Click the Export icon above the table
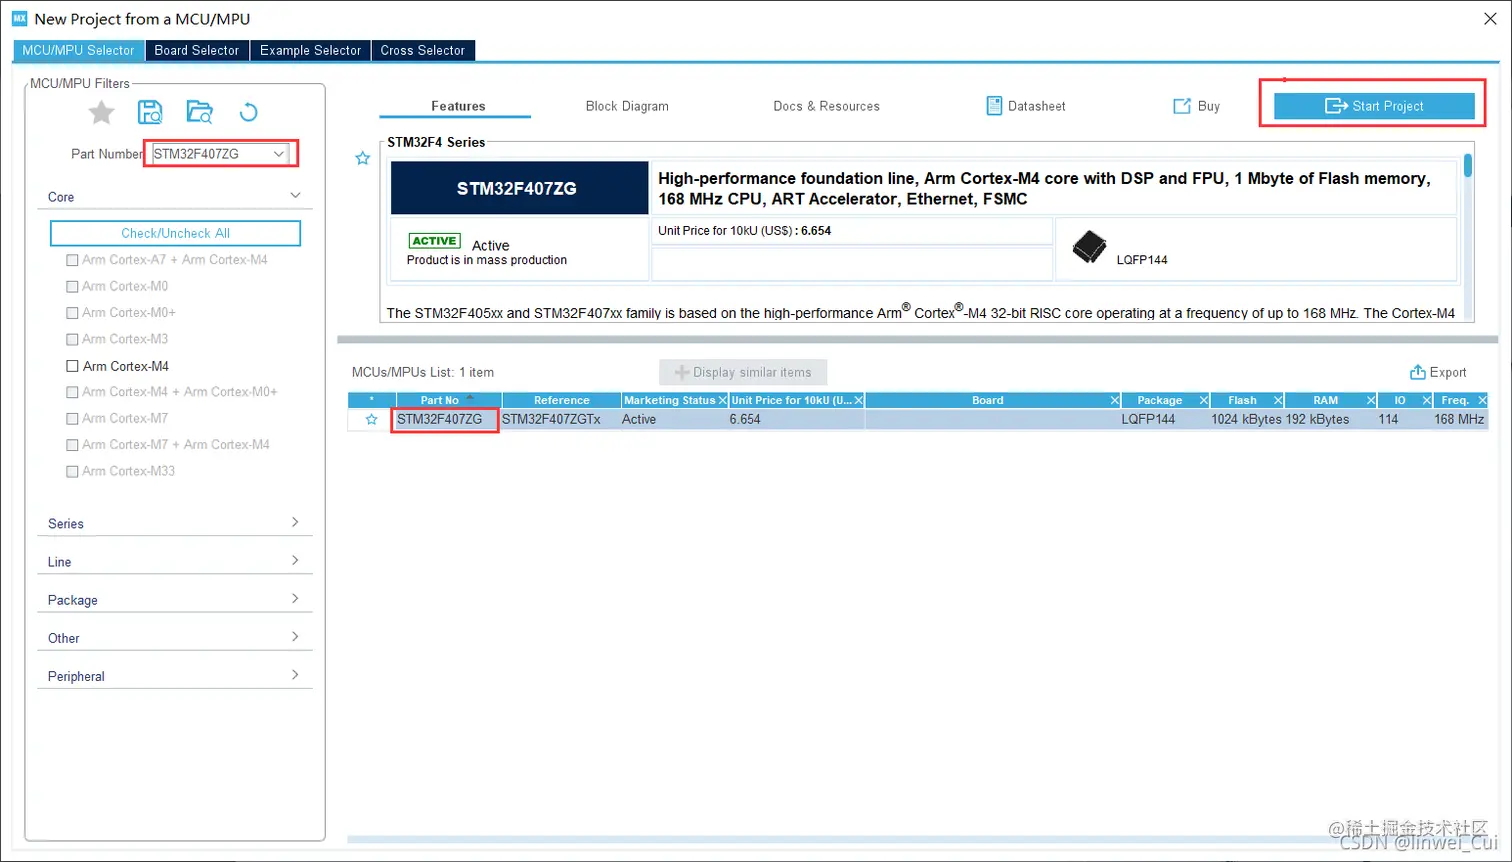The image size is (1512, 862). (x=1417, y=372)
